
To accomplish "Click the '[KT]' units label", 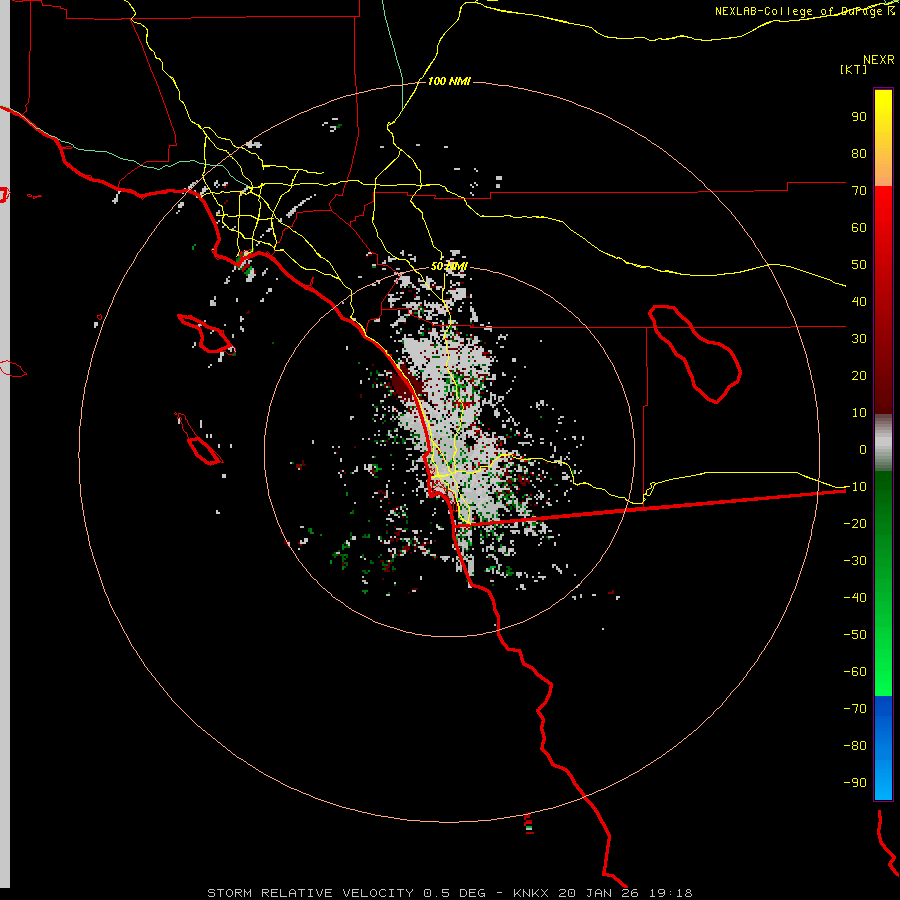I will (853, 69).
